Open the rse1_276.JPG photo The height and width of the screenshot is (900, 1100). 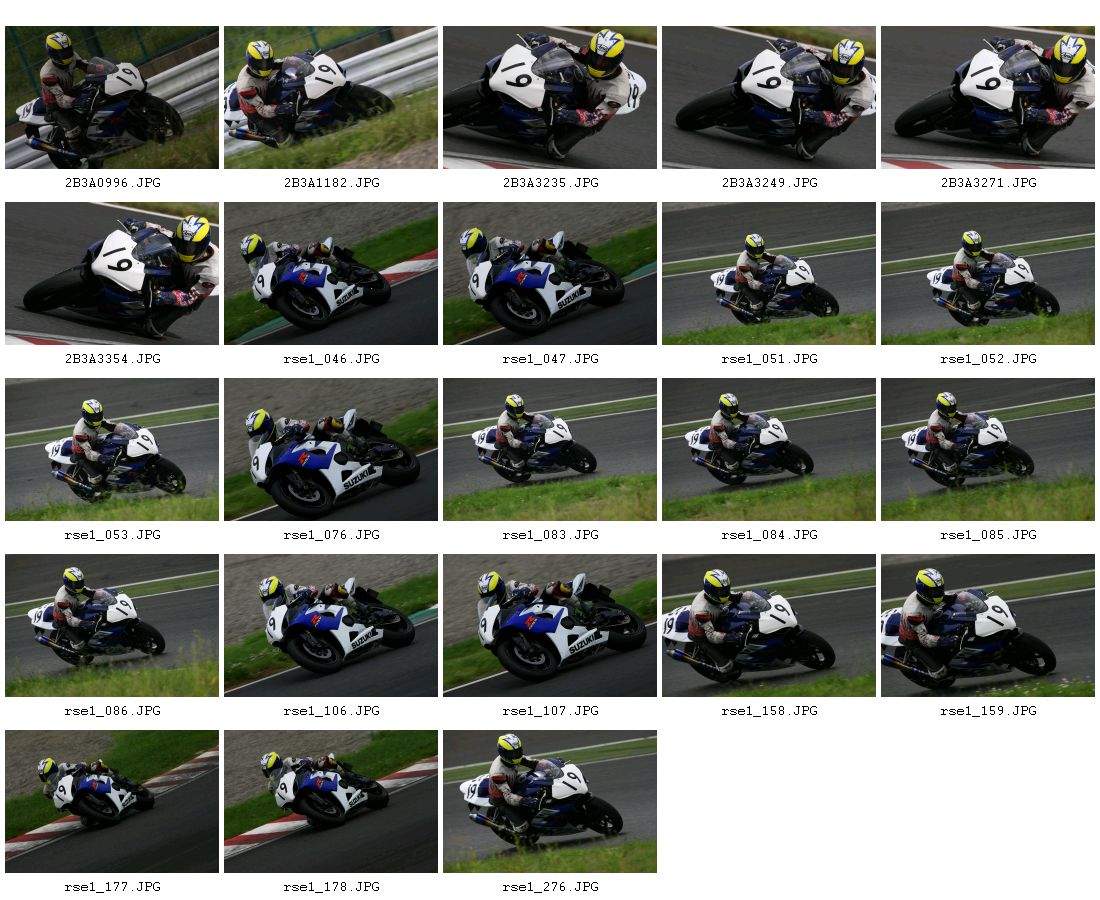(550, 802)
